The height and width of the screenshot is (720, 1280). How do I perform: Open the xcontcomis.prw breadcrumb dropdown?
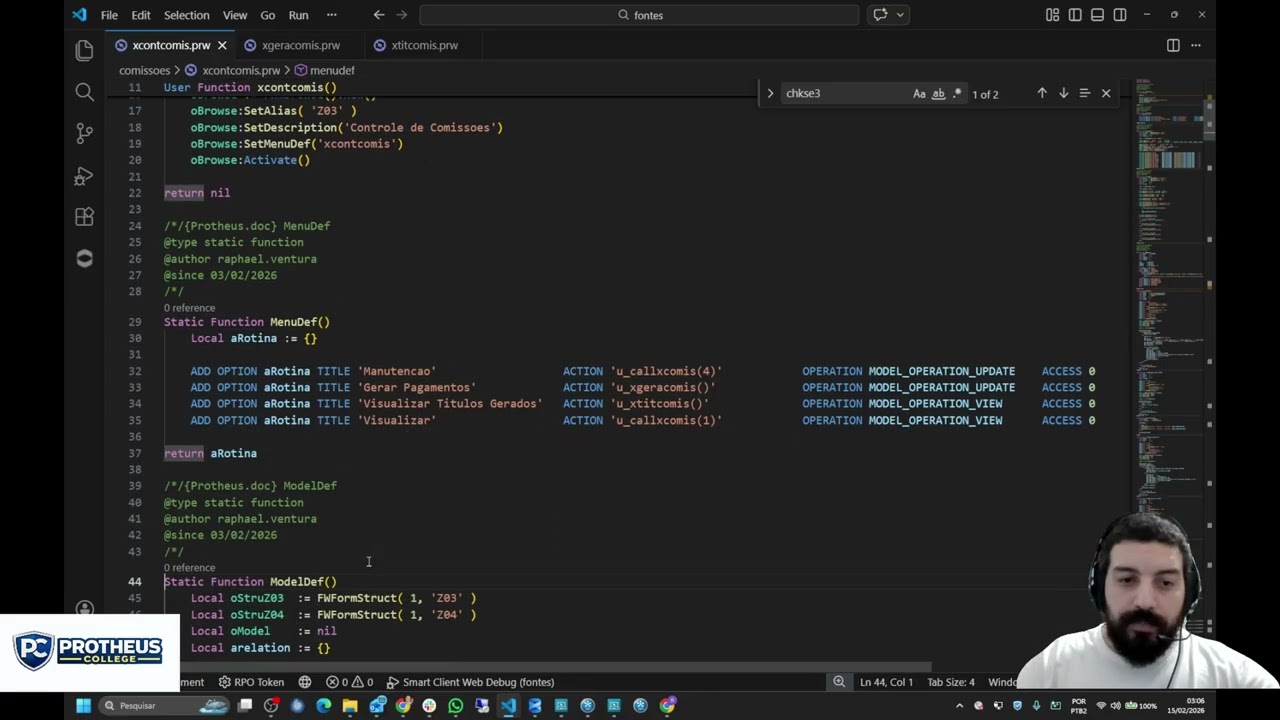point(241,70)
